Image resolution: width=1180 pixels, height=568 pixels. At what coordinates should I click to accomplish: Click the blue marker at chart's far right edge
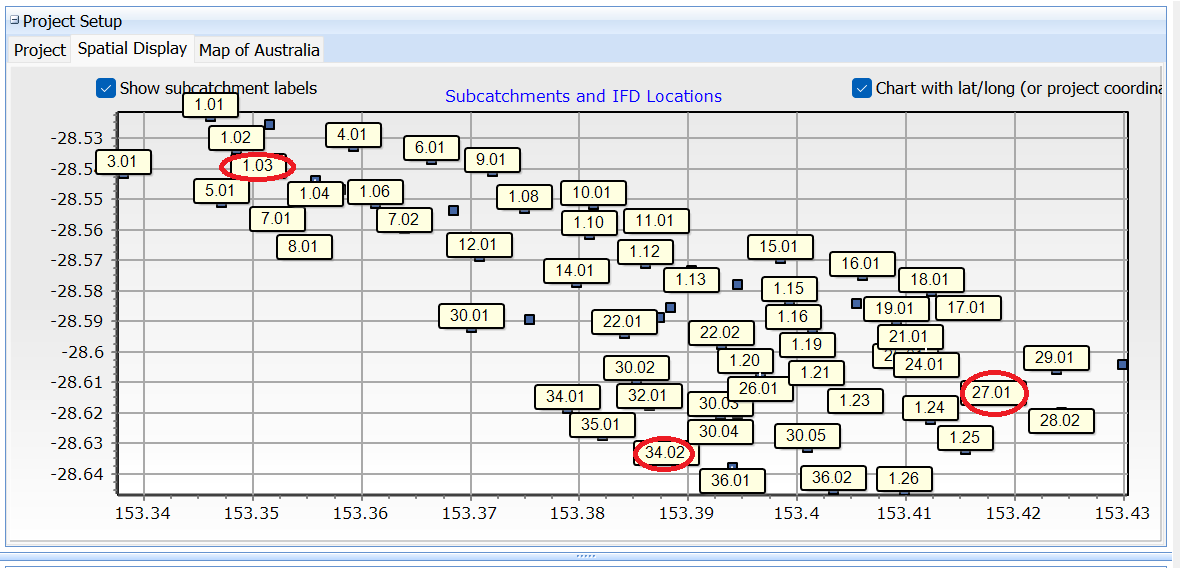1123,364
